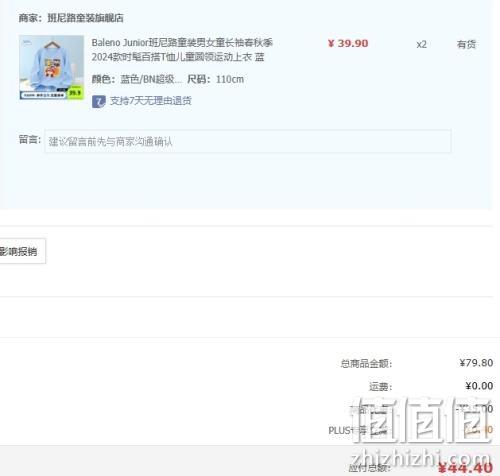Click the 应付总额 ¥44.40 total
The image size is (500, 476).
click(465, 468)
